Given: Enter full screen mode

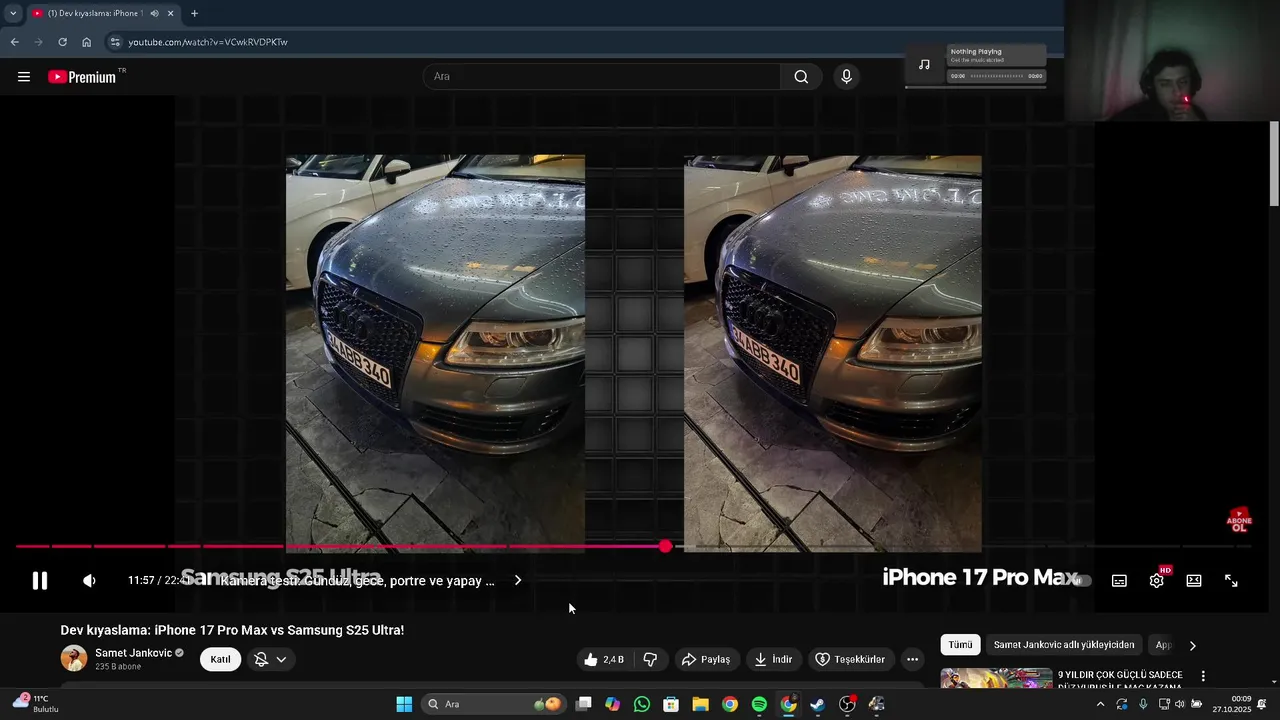Looking at the screenshot, I should (1231, 581).
